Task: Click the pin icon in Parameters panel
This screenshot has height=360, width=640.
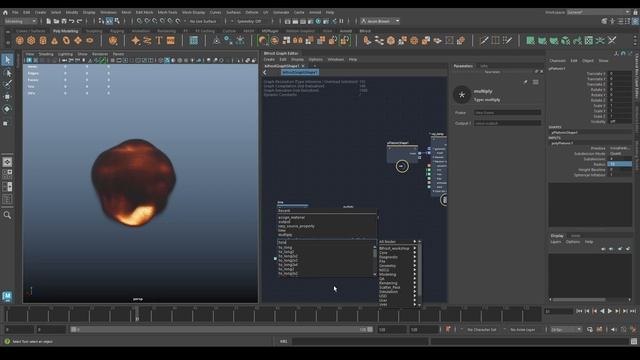Action: [525, 82]
